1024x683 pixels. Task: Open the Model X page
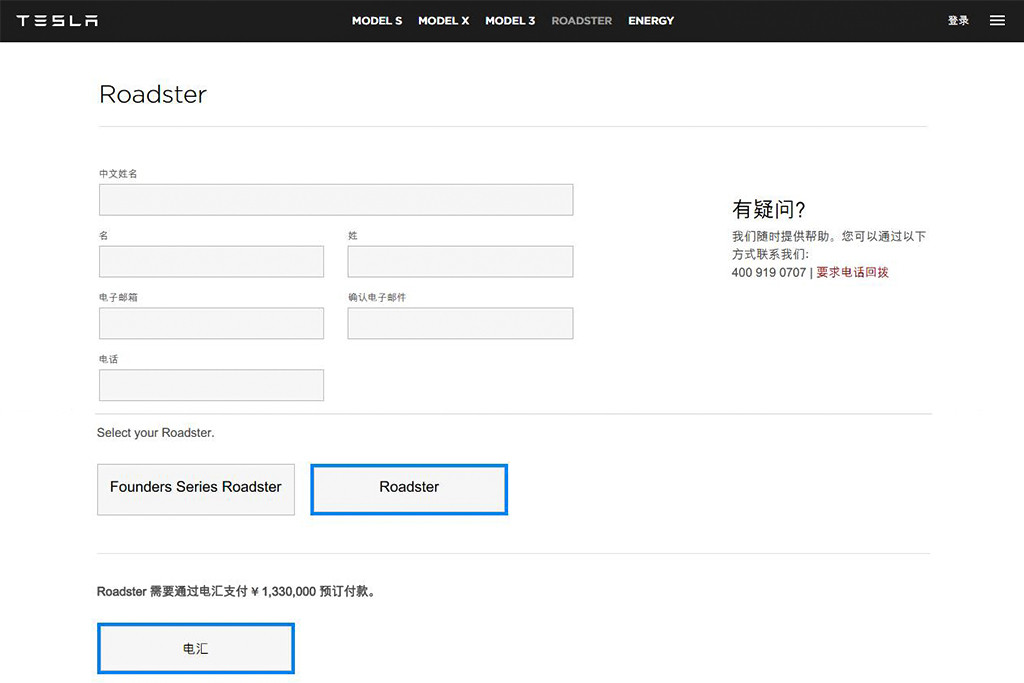[x=443, y=21]
